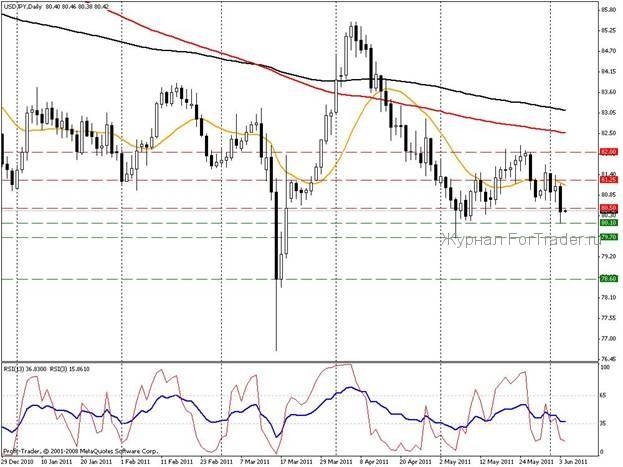The height and width of the screenshot is (467, 623).
Task: Click the 83.05 price axis label
Action: click(x=609, y=112)
